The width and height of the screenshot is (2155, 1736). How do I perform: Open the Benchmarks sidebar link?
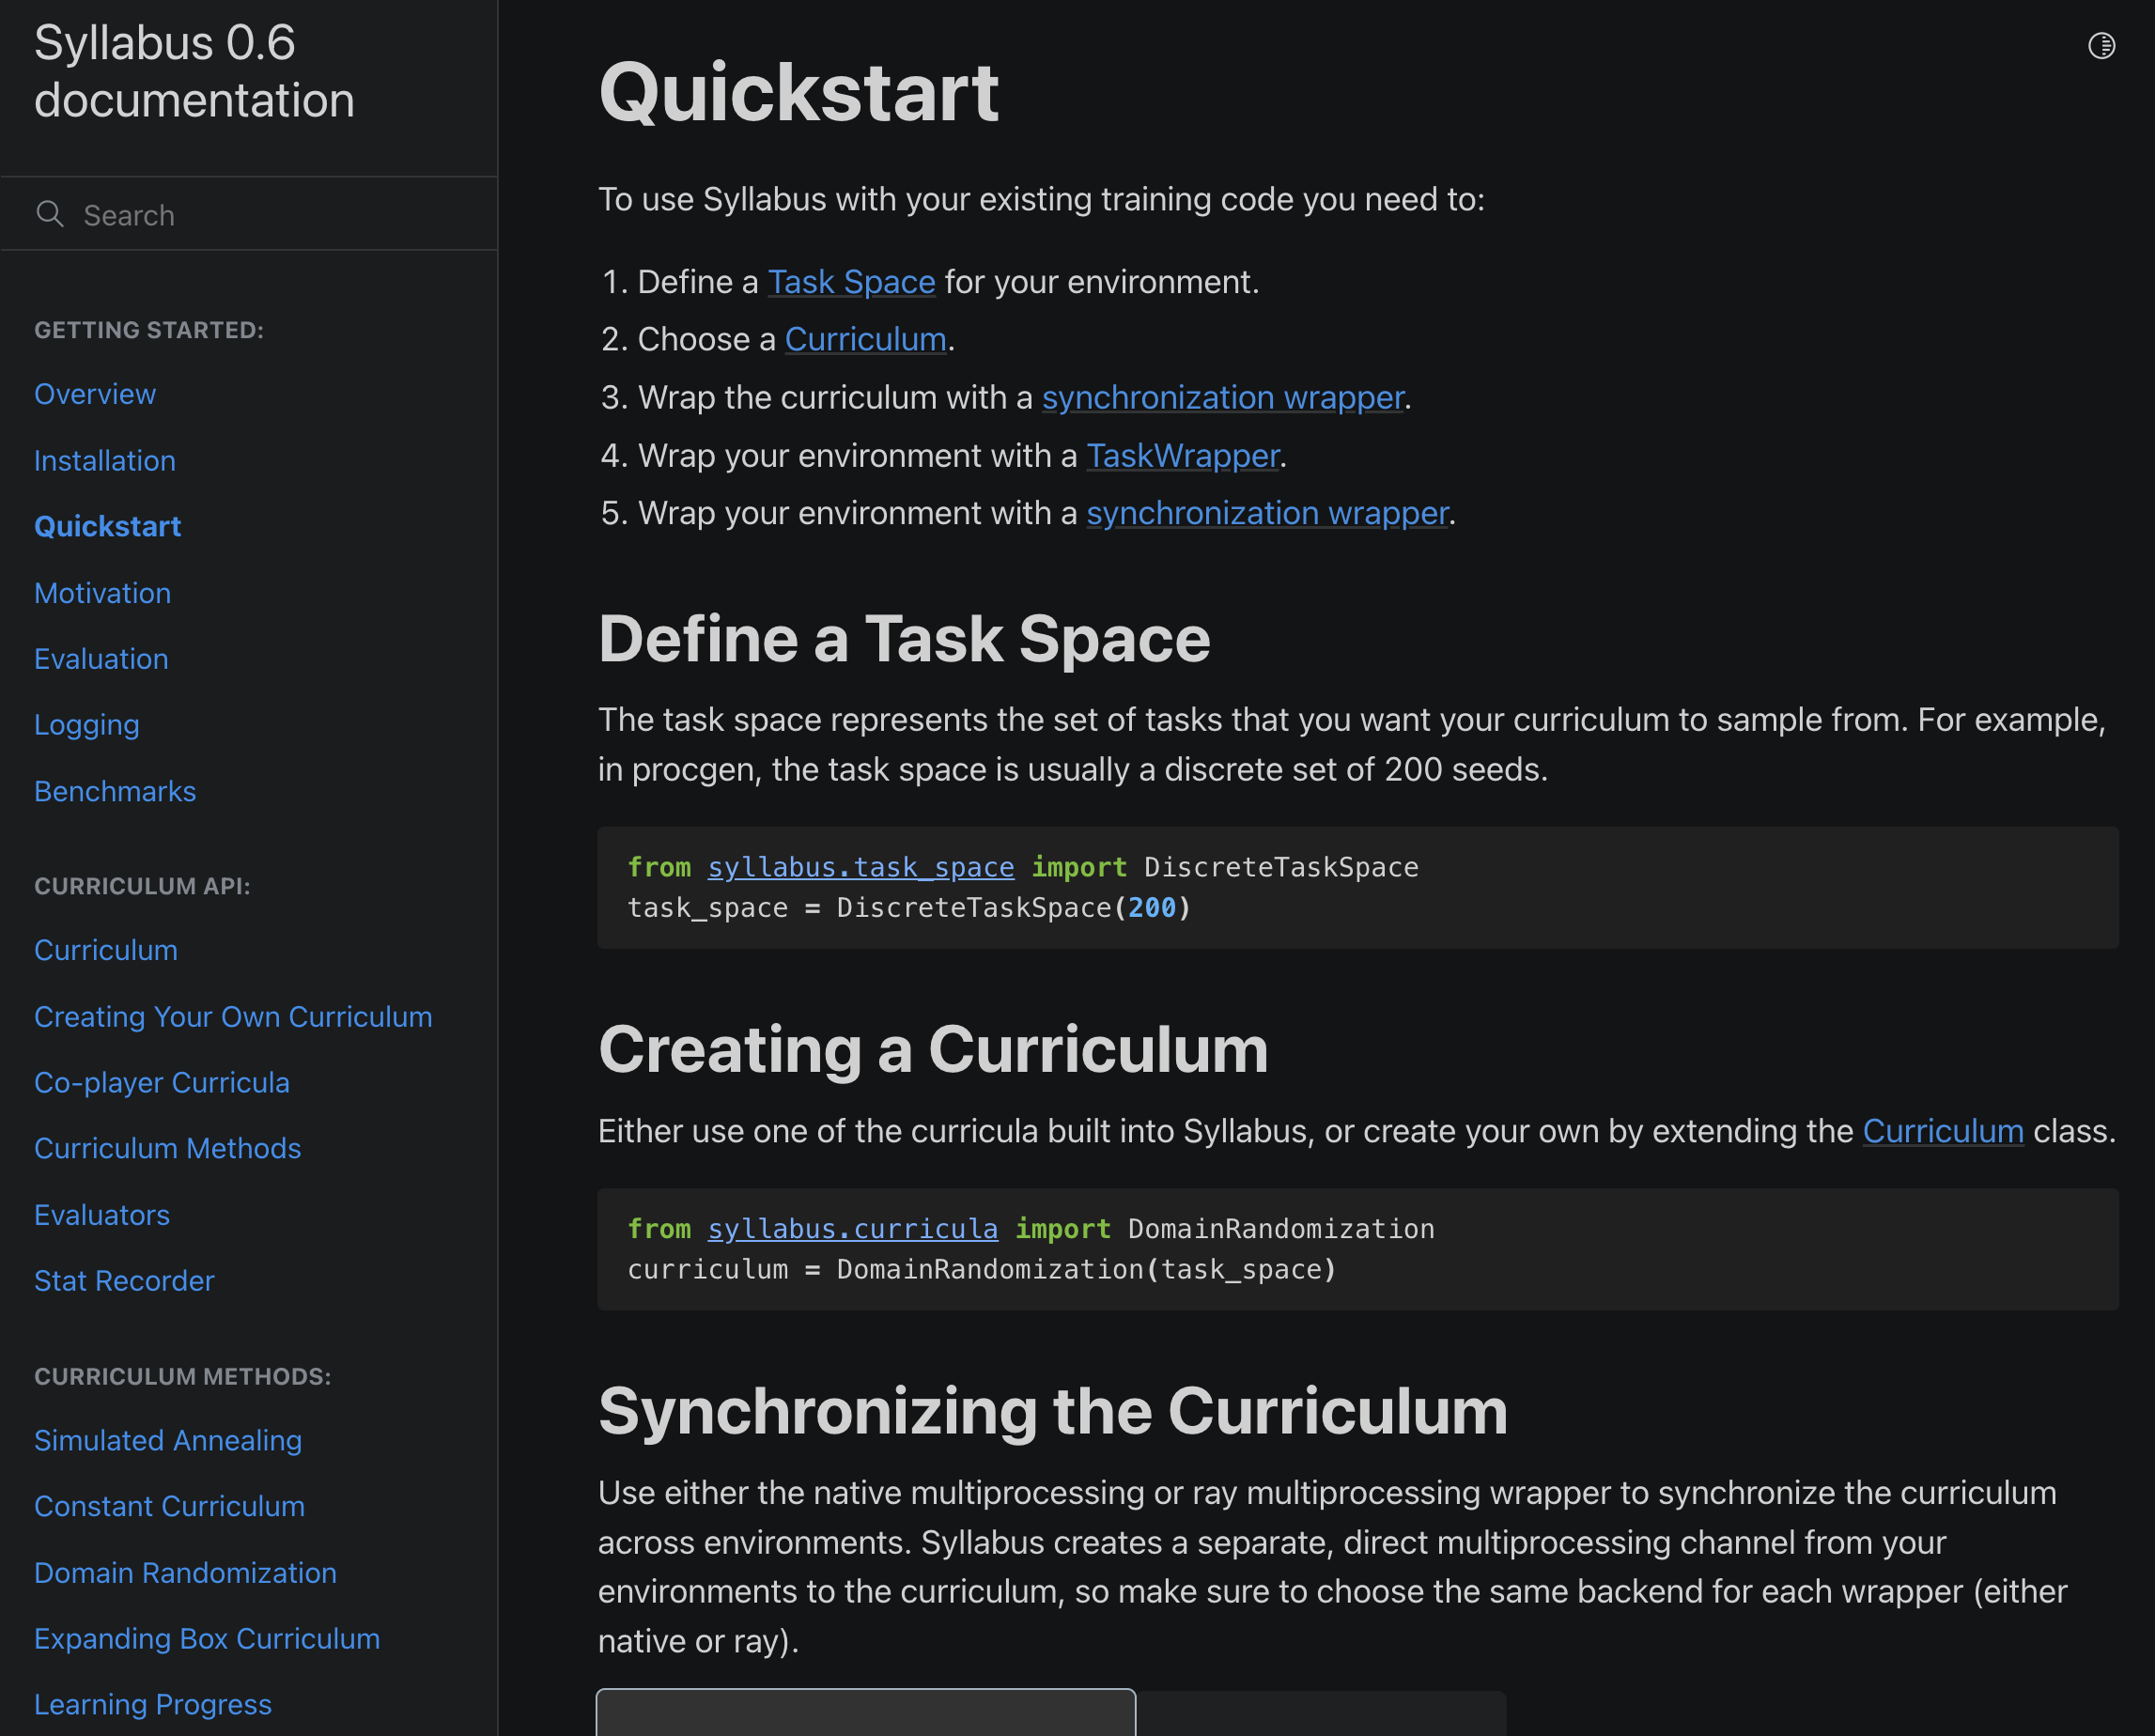pyautogui.click(x=115, y=791)
